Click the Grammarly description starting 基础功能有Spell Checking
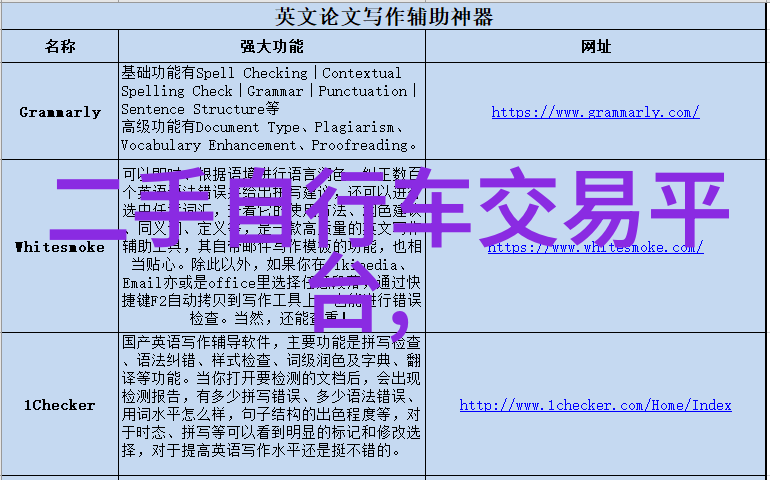This screenshot has height=480, width=770. [x=270, y=109]
